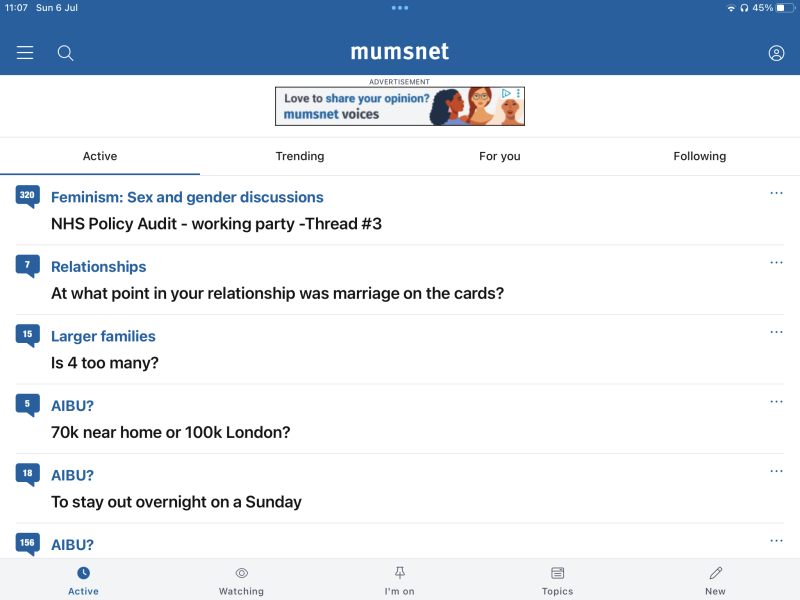Tap the Active clock icon
This screenshot has height=600, width=800.
pos(83,573)
